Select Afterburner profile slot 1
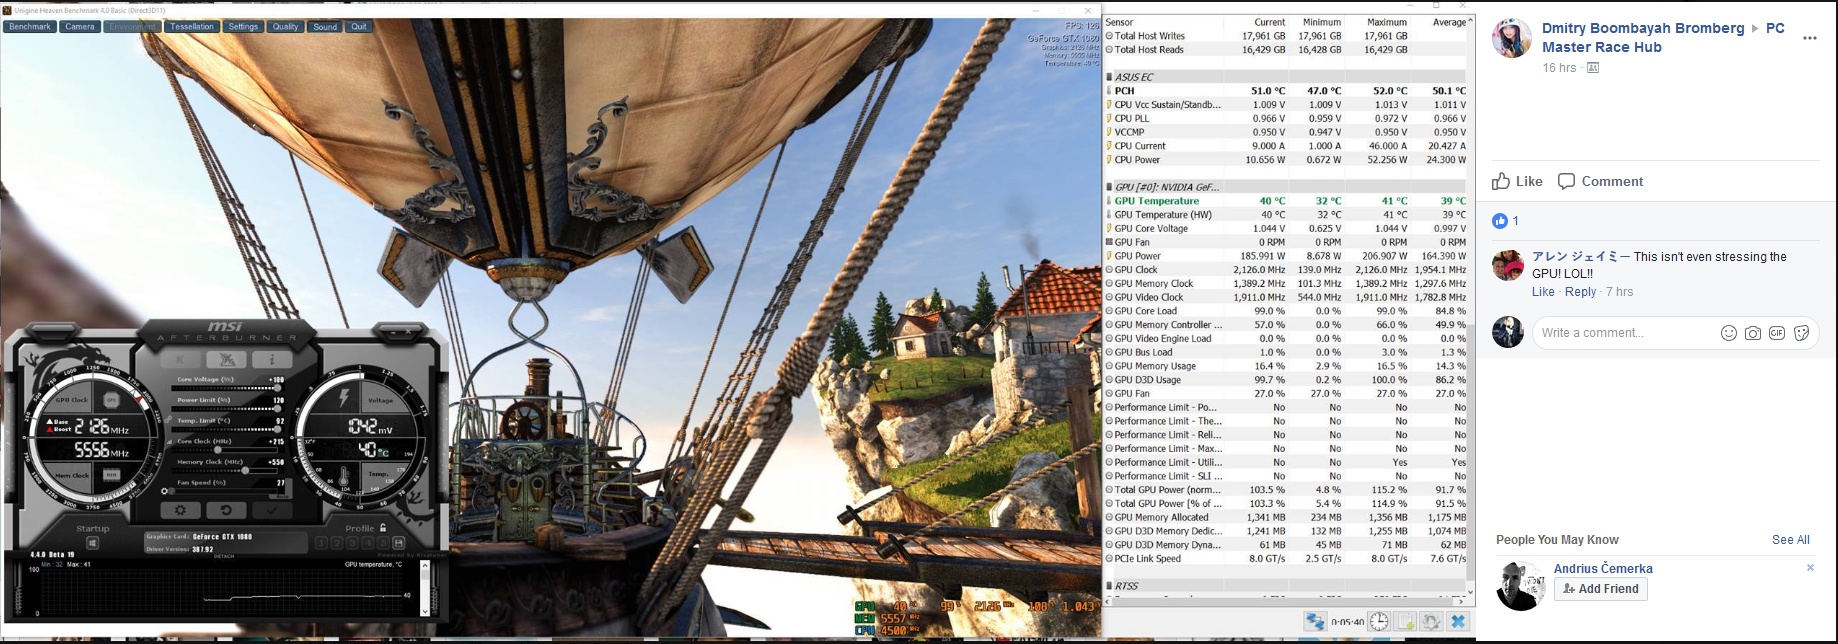The image size is (1838, 644). click(x=321, y=543)
